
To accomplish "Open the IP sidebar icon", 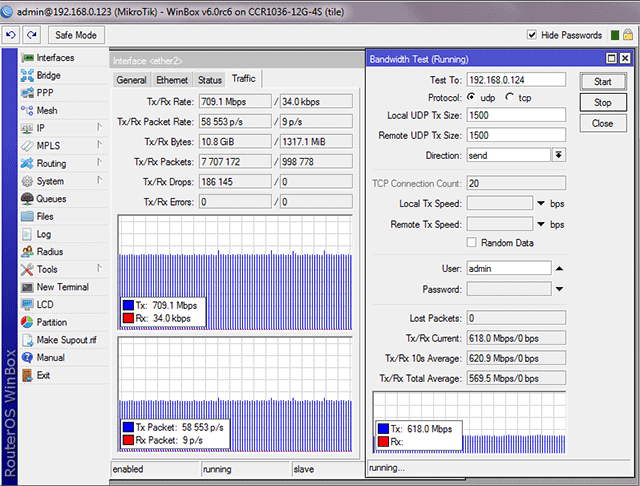I will tap(27, 128).
